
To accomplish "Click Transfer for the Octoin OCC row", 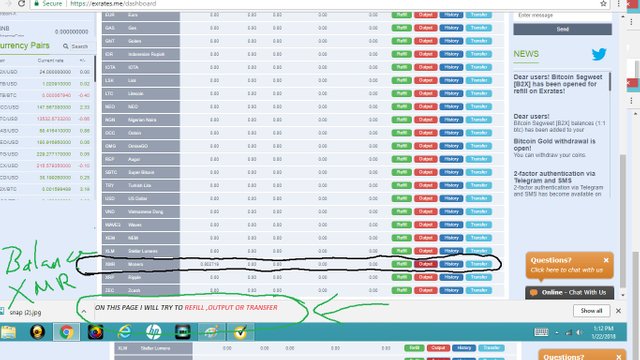I will tap(479, 133).
